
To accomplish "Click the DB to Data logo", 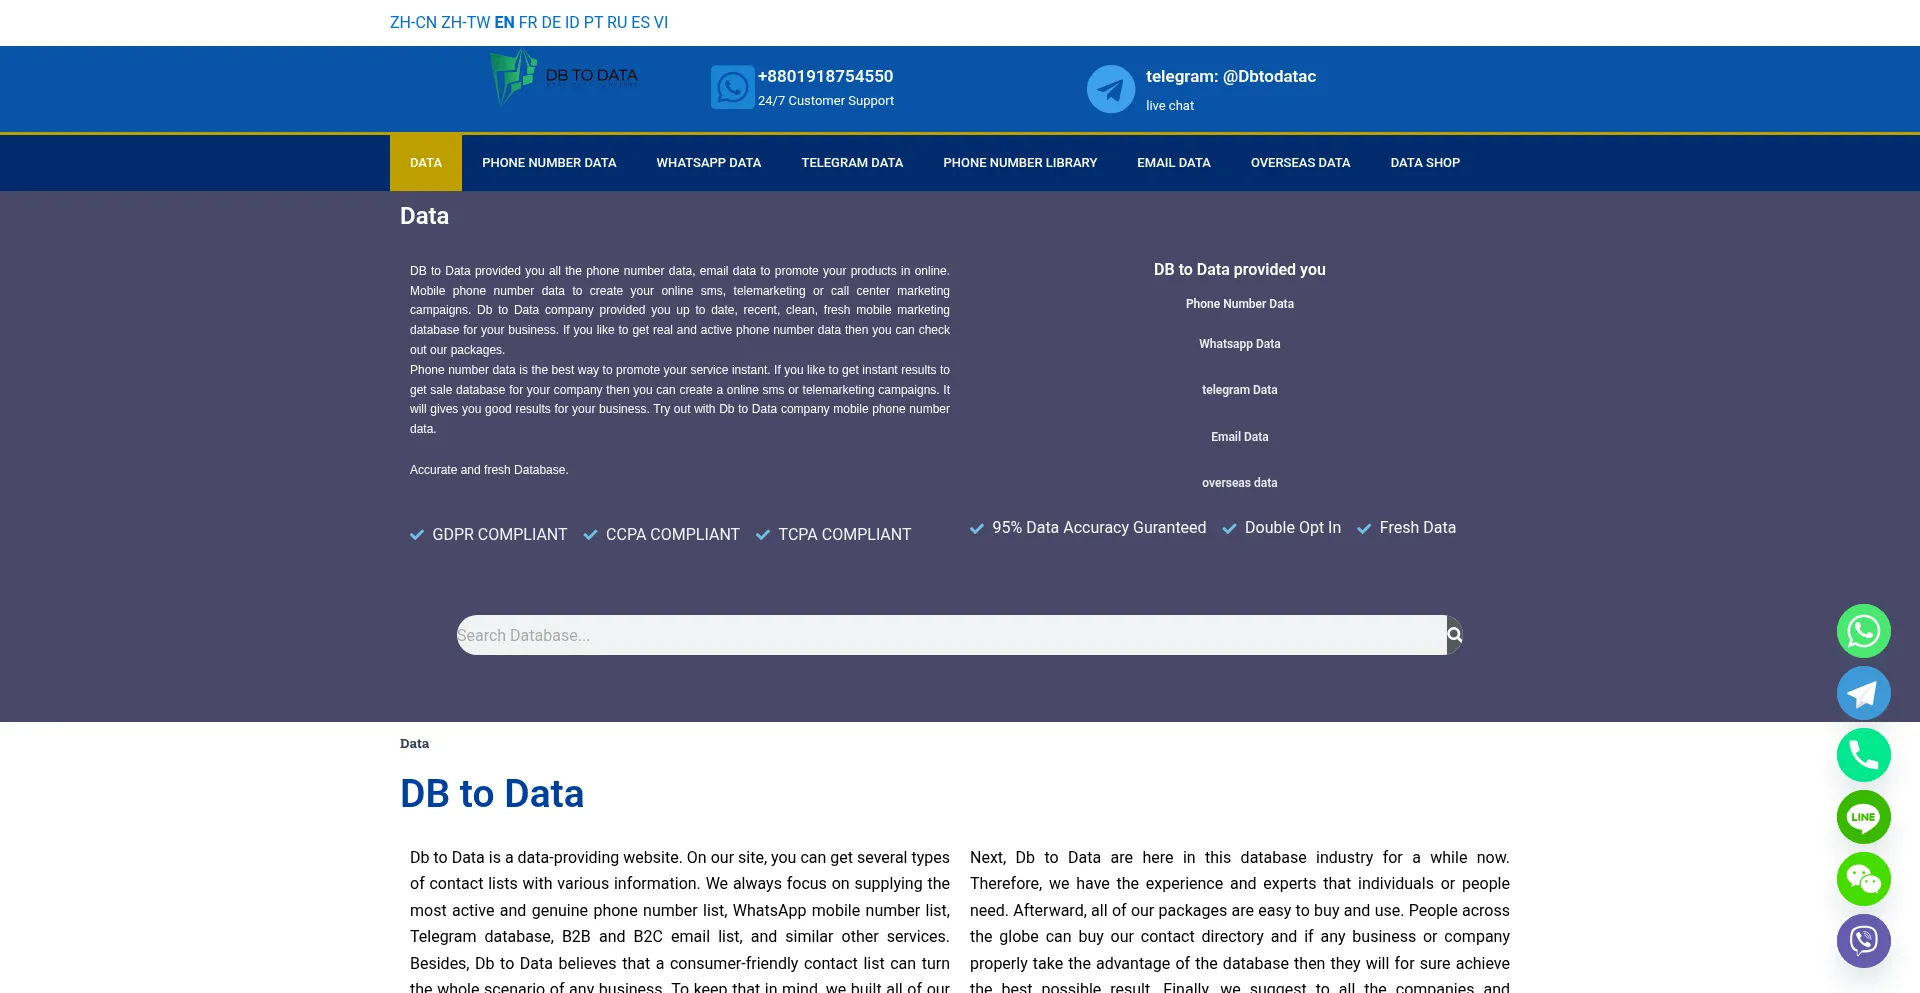I will tap(564, 78).
